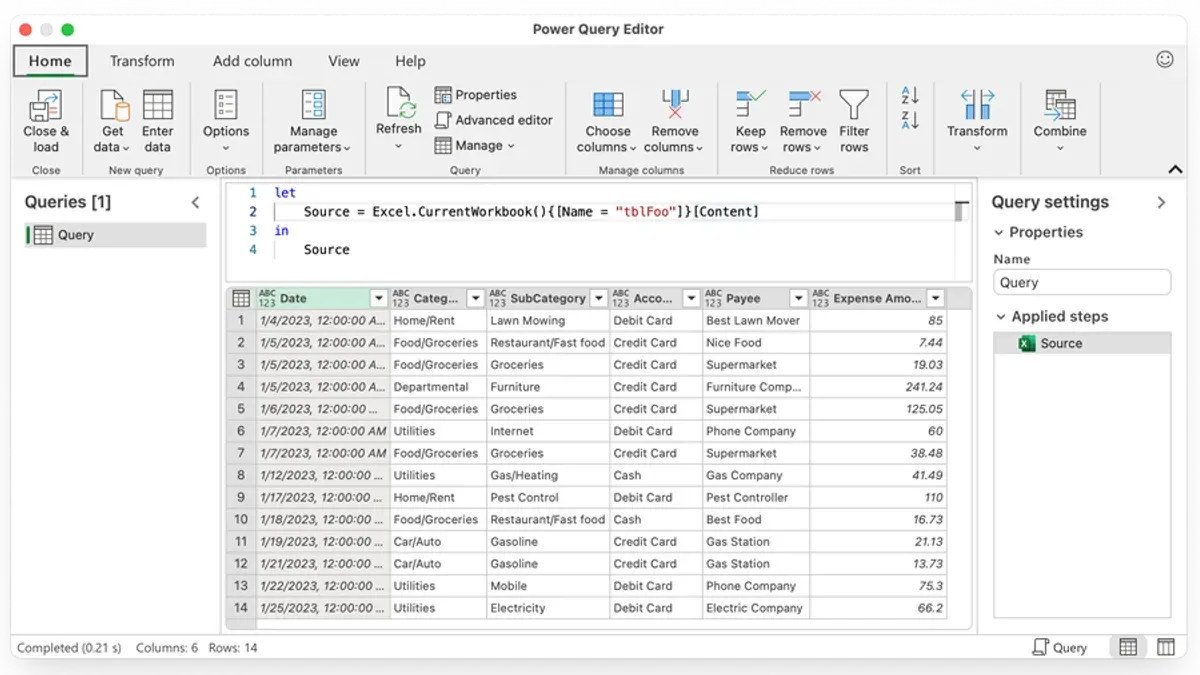Viewport: 1200px width, 675px height.
Task: Click the Refresh icon
Action: click(x=399, y=103)
